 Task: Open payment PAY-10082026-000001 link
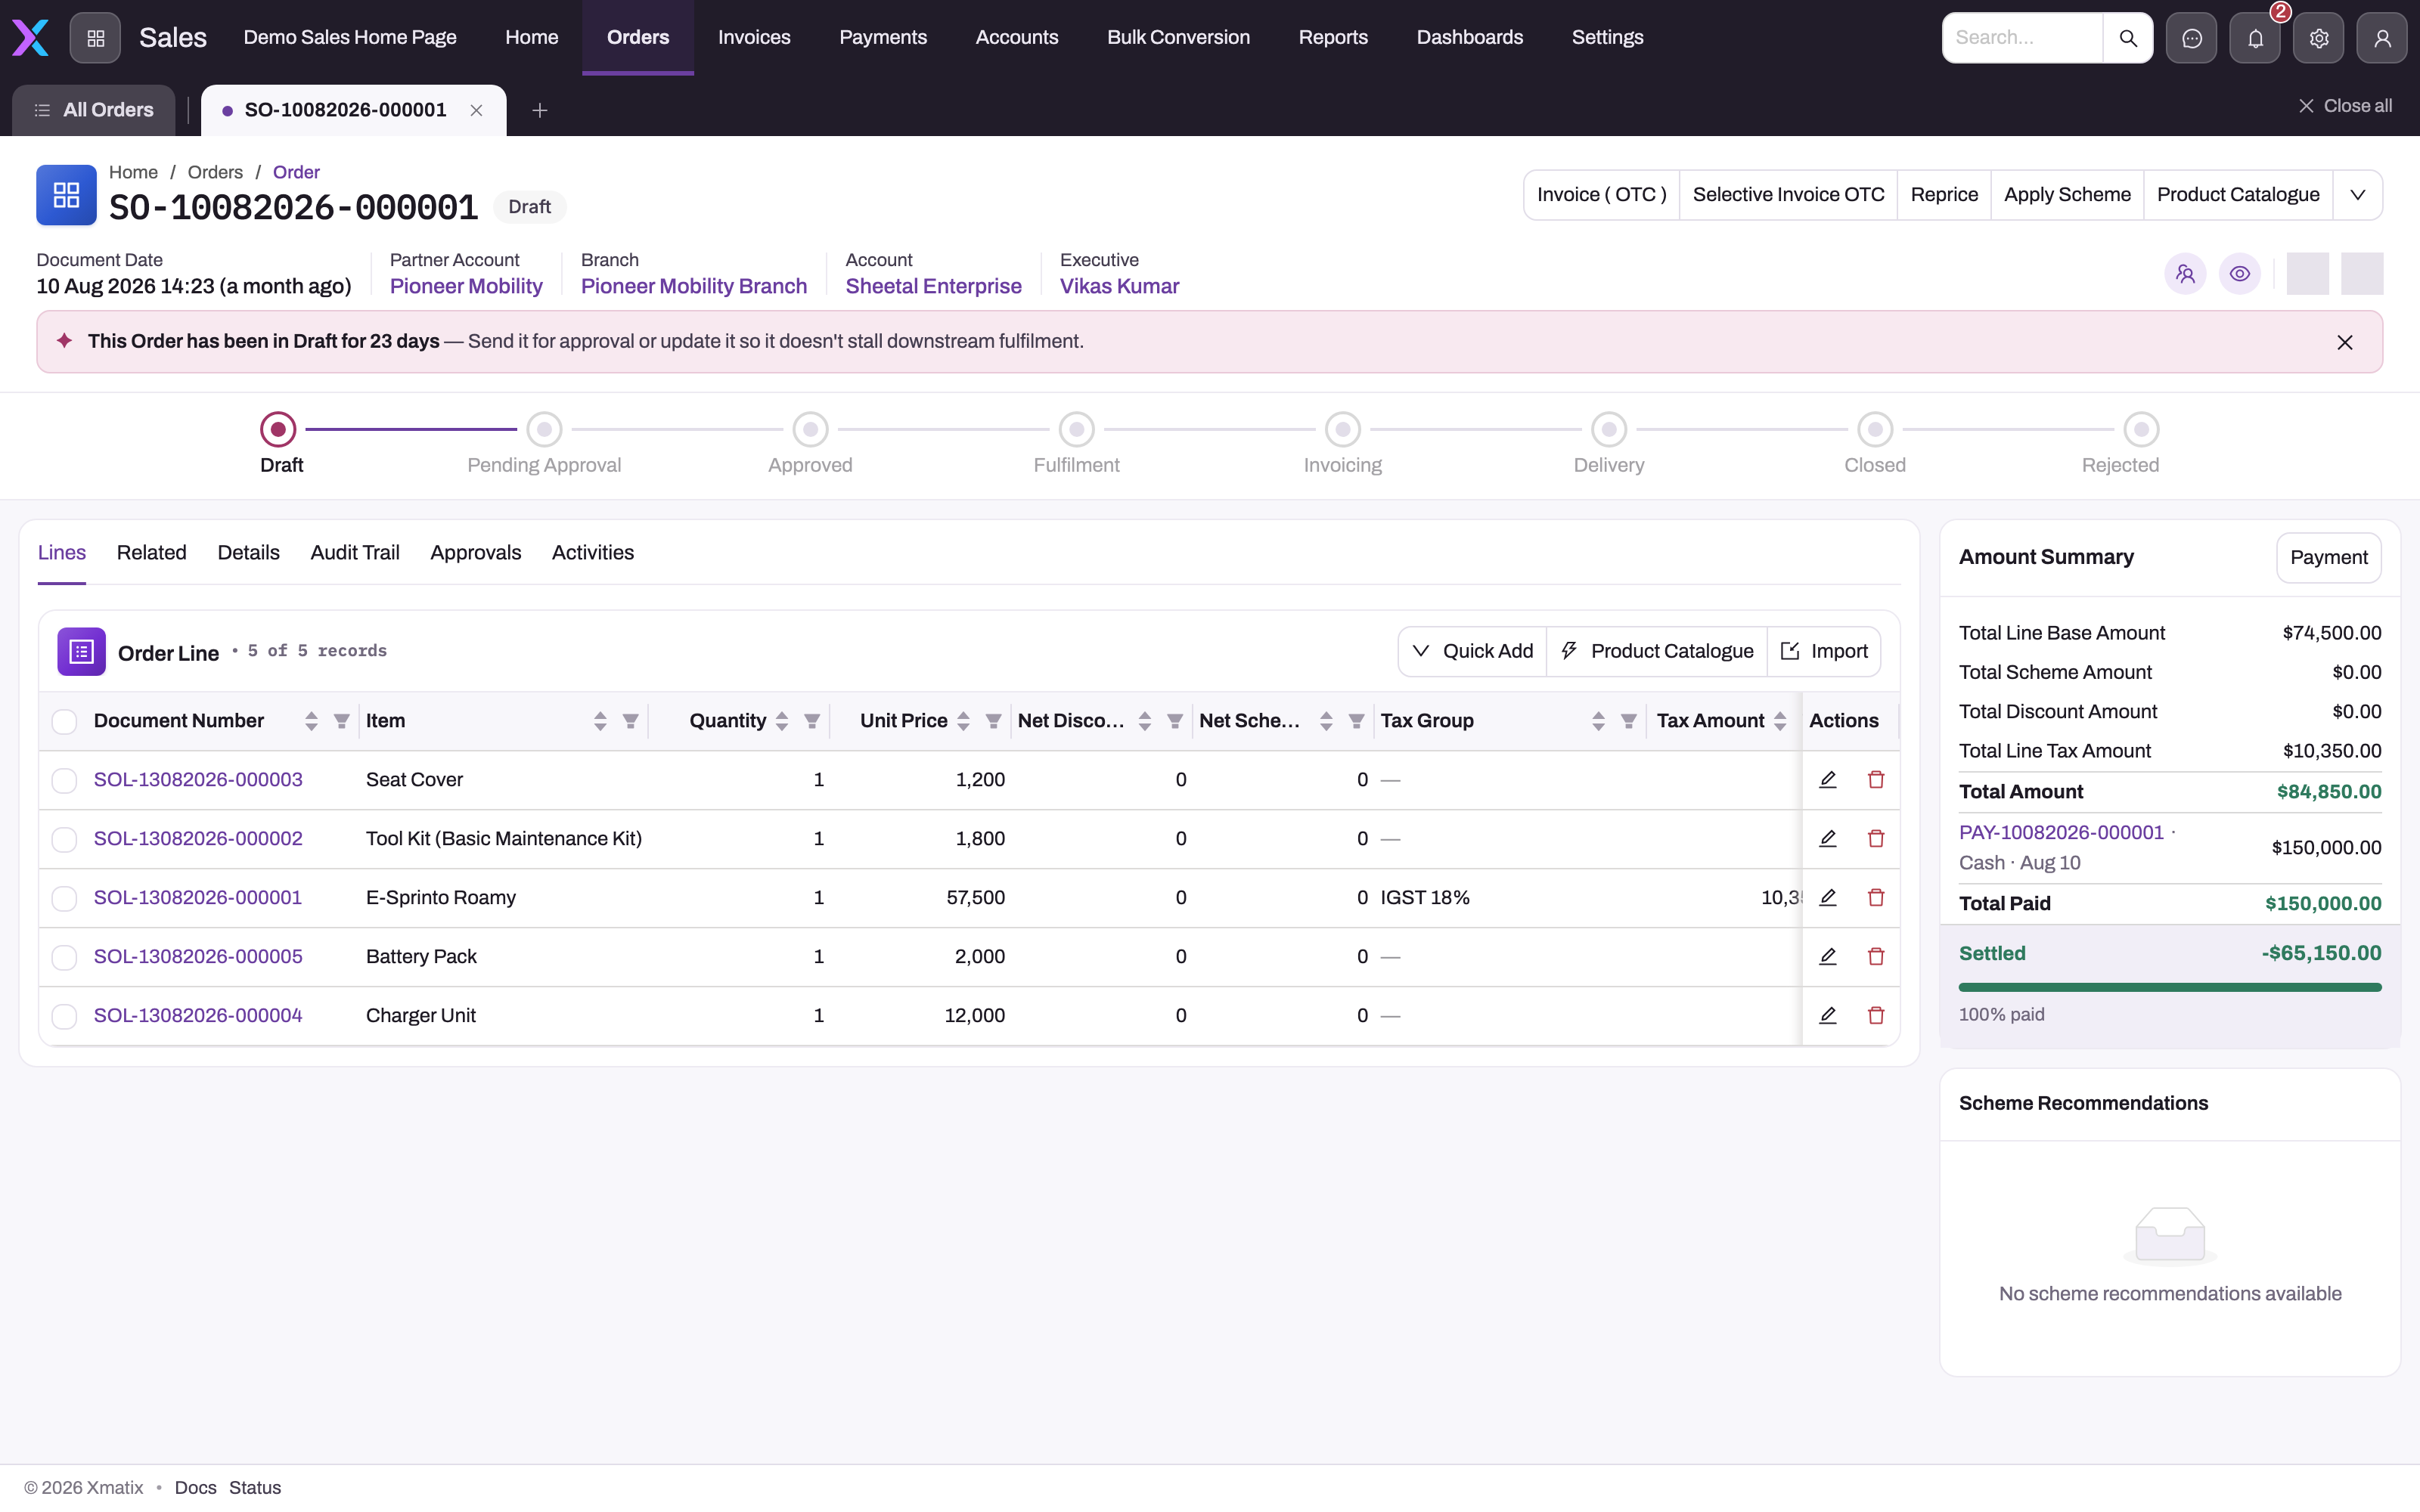point(2060,833)
